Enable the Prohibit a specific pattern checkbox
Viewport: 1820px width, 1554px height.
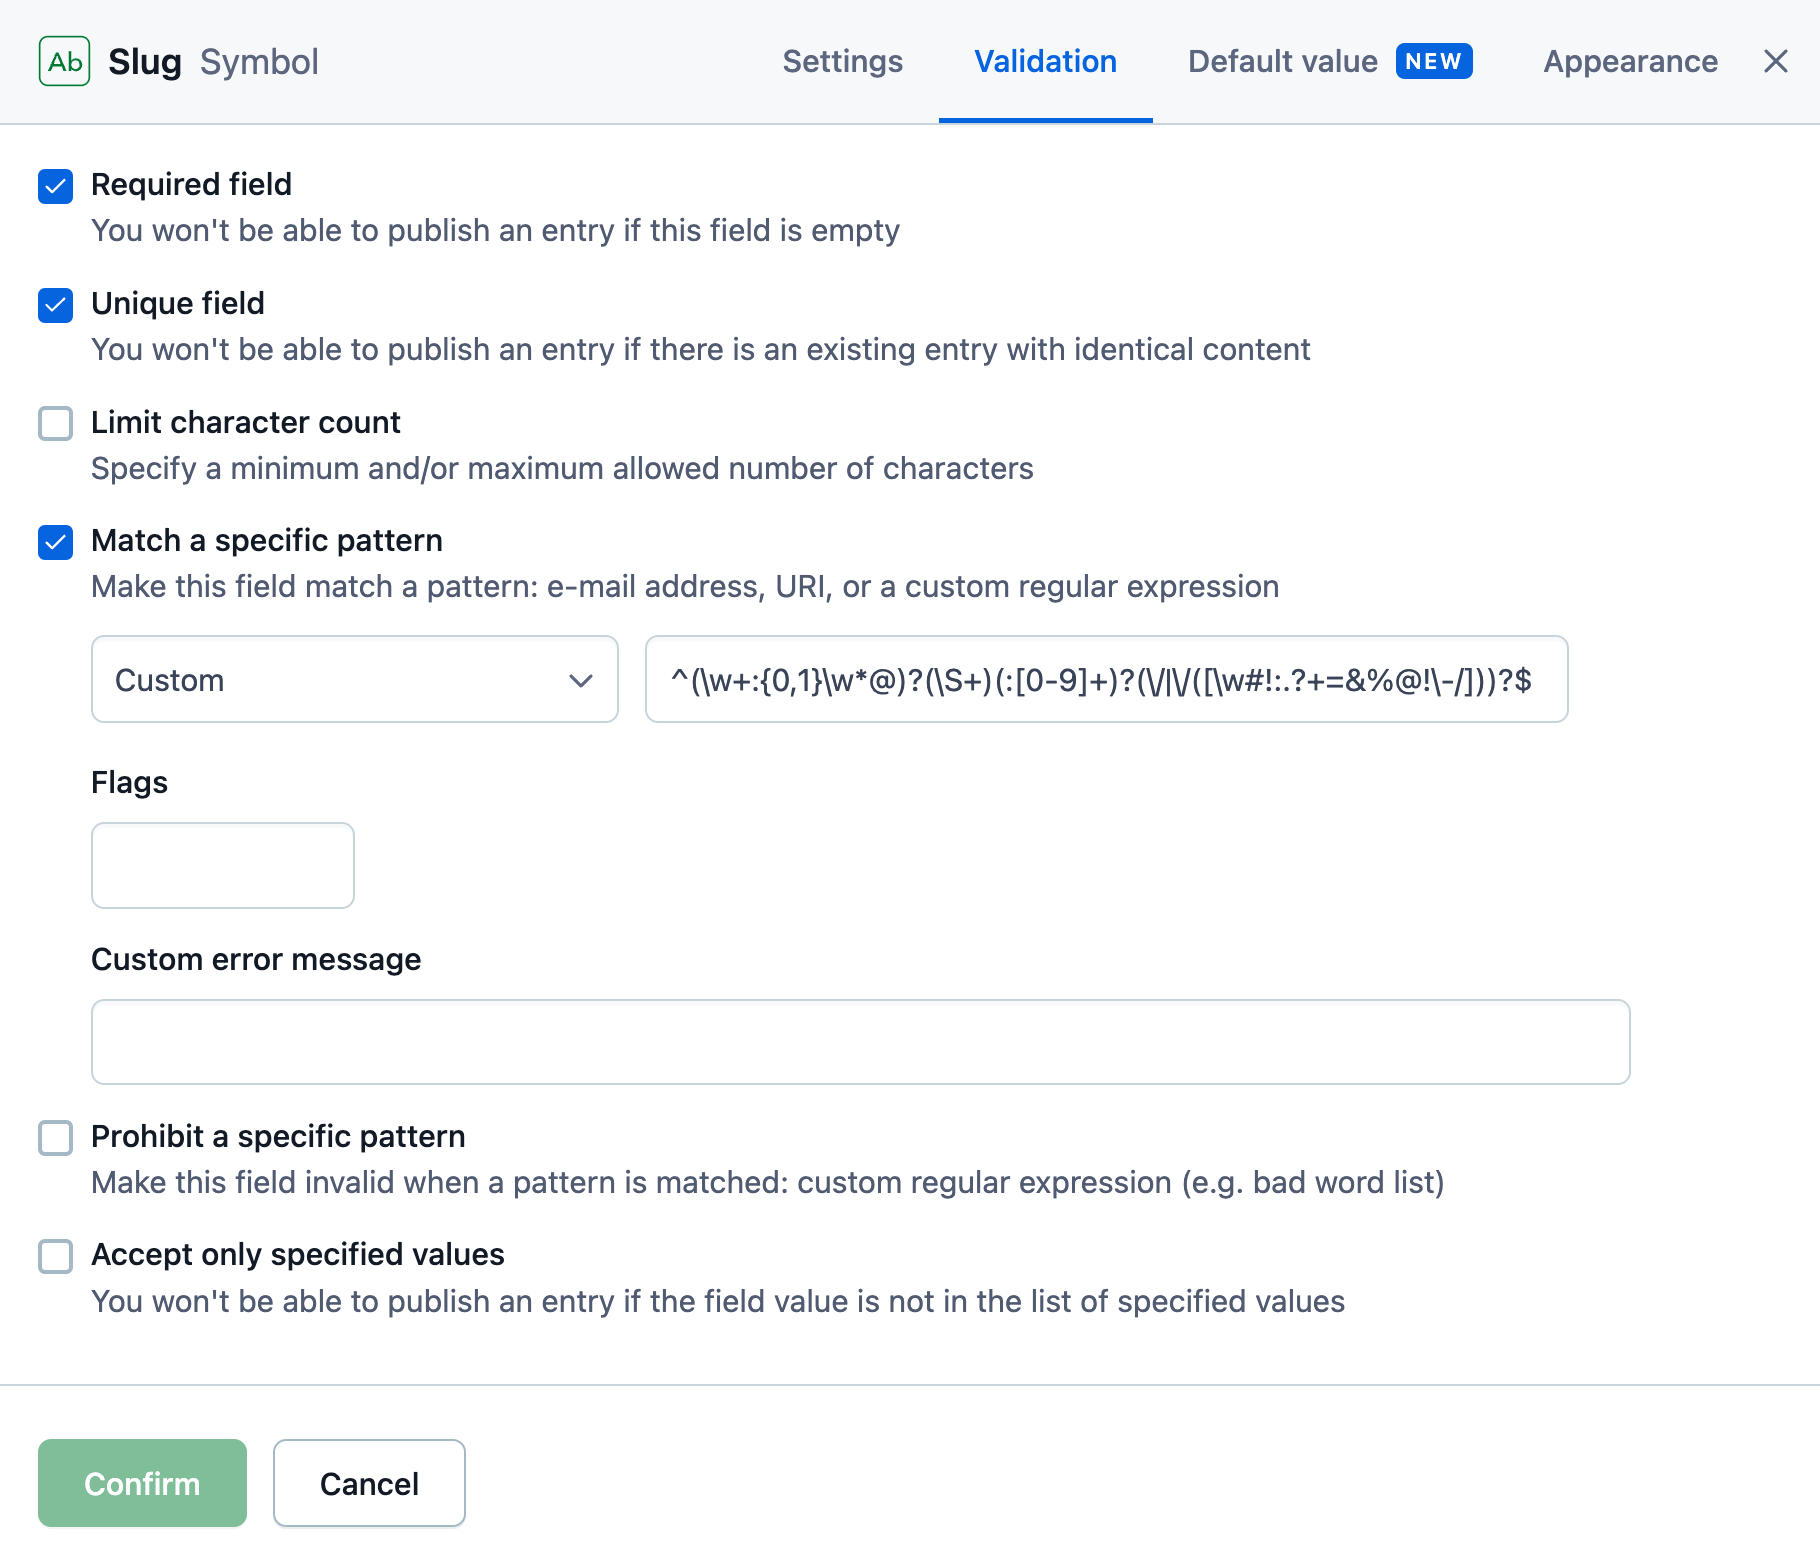point(56,1138)
